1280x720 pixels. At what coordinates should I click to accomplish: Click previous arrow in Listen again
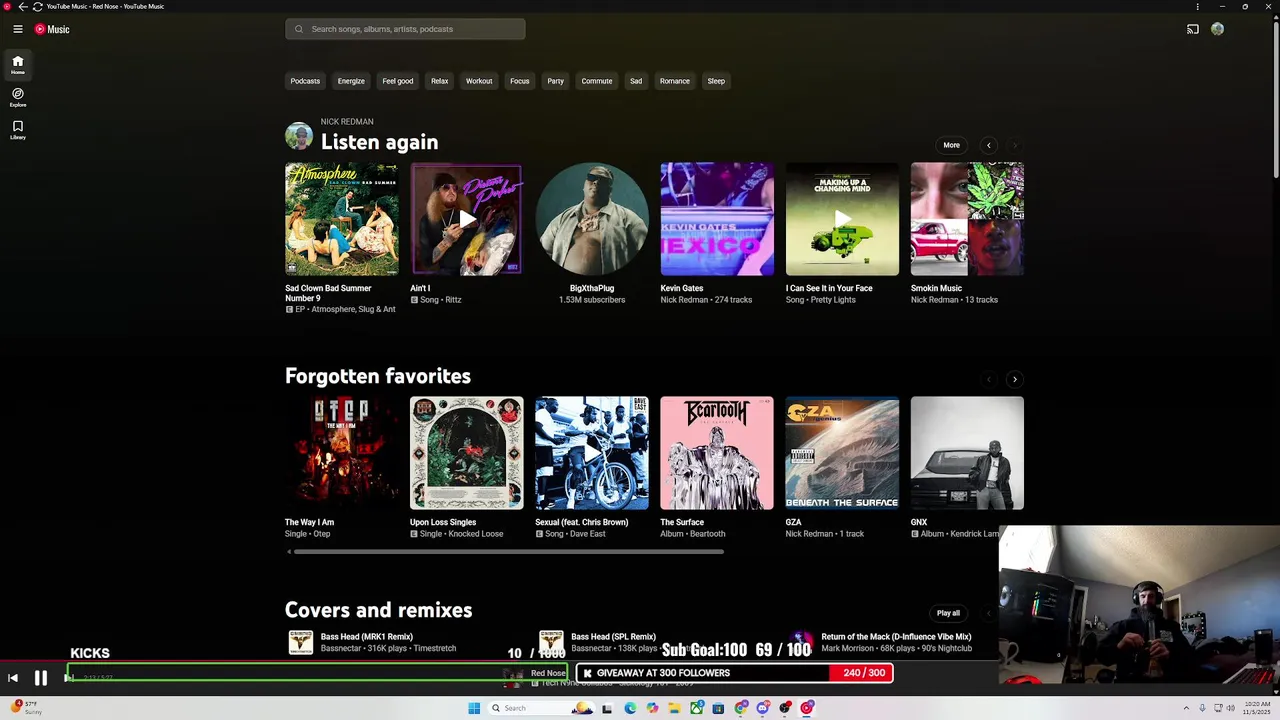click(x=989, y=145)
